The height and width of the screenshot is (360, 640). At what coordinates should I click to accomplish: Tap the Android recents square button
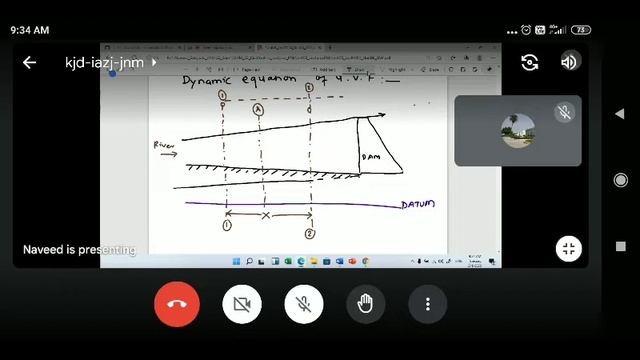tap(620, 246)
